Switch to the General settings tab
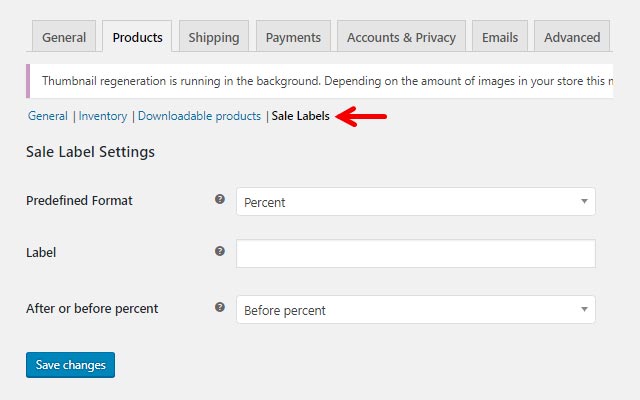 [x=64, y=36]
